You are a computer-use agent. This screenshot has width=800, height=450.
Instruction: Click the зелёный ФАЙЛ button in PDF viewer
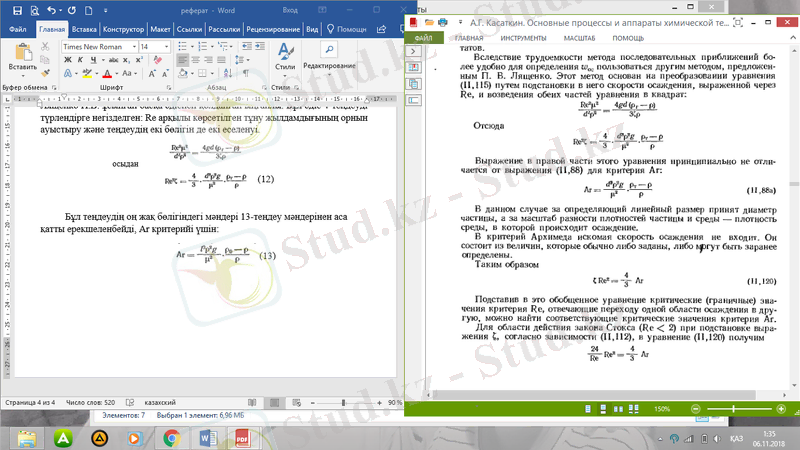coord(423,38)
